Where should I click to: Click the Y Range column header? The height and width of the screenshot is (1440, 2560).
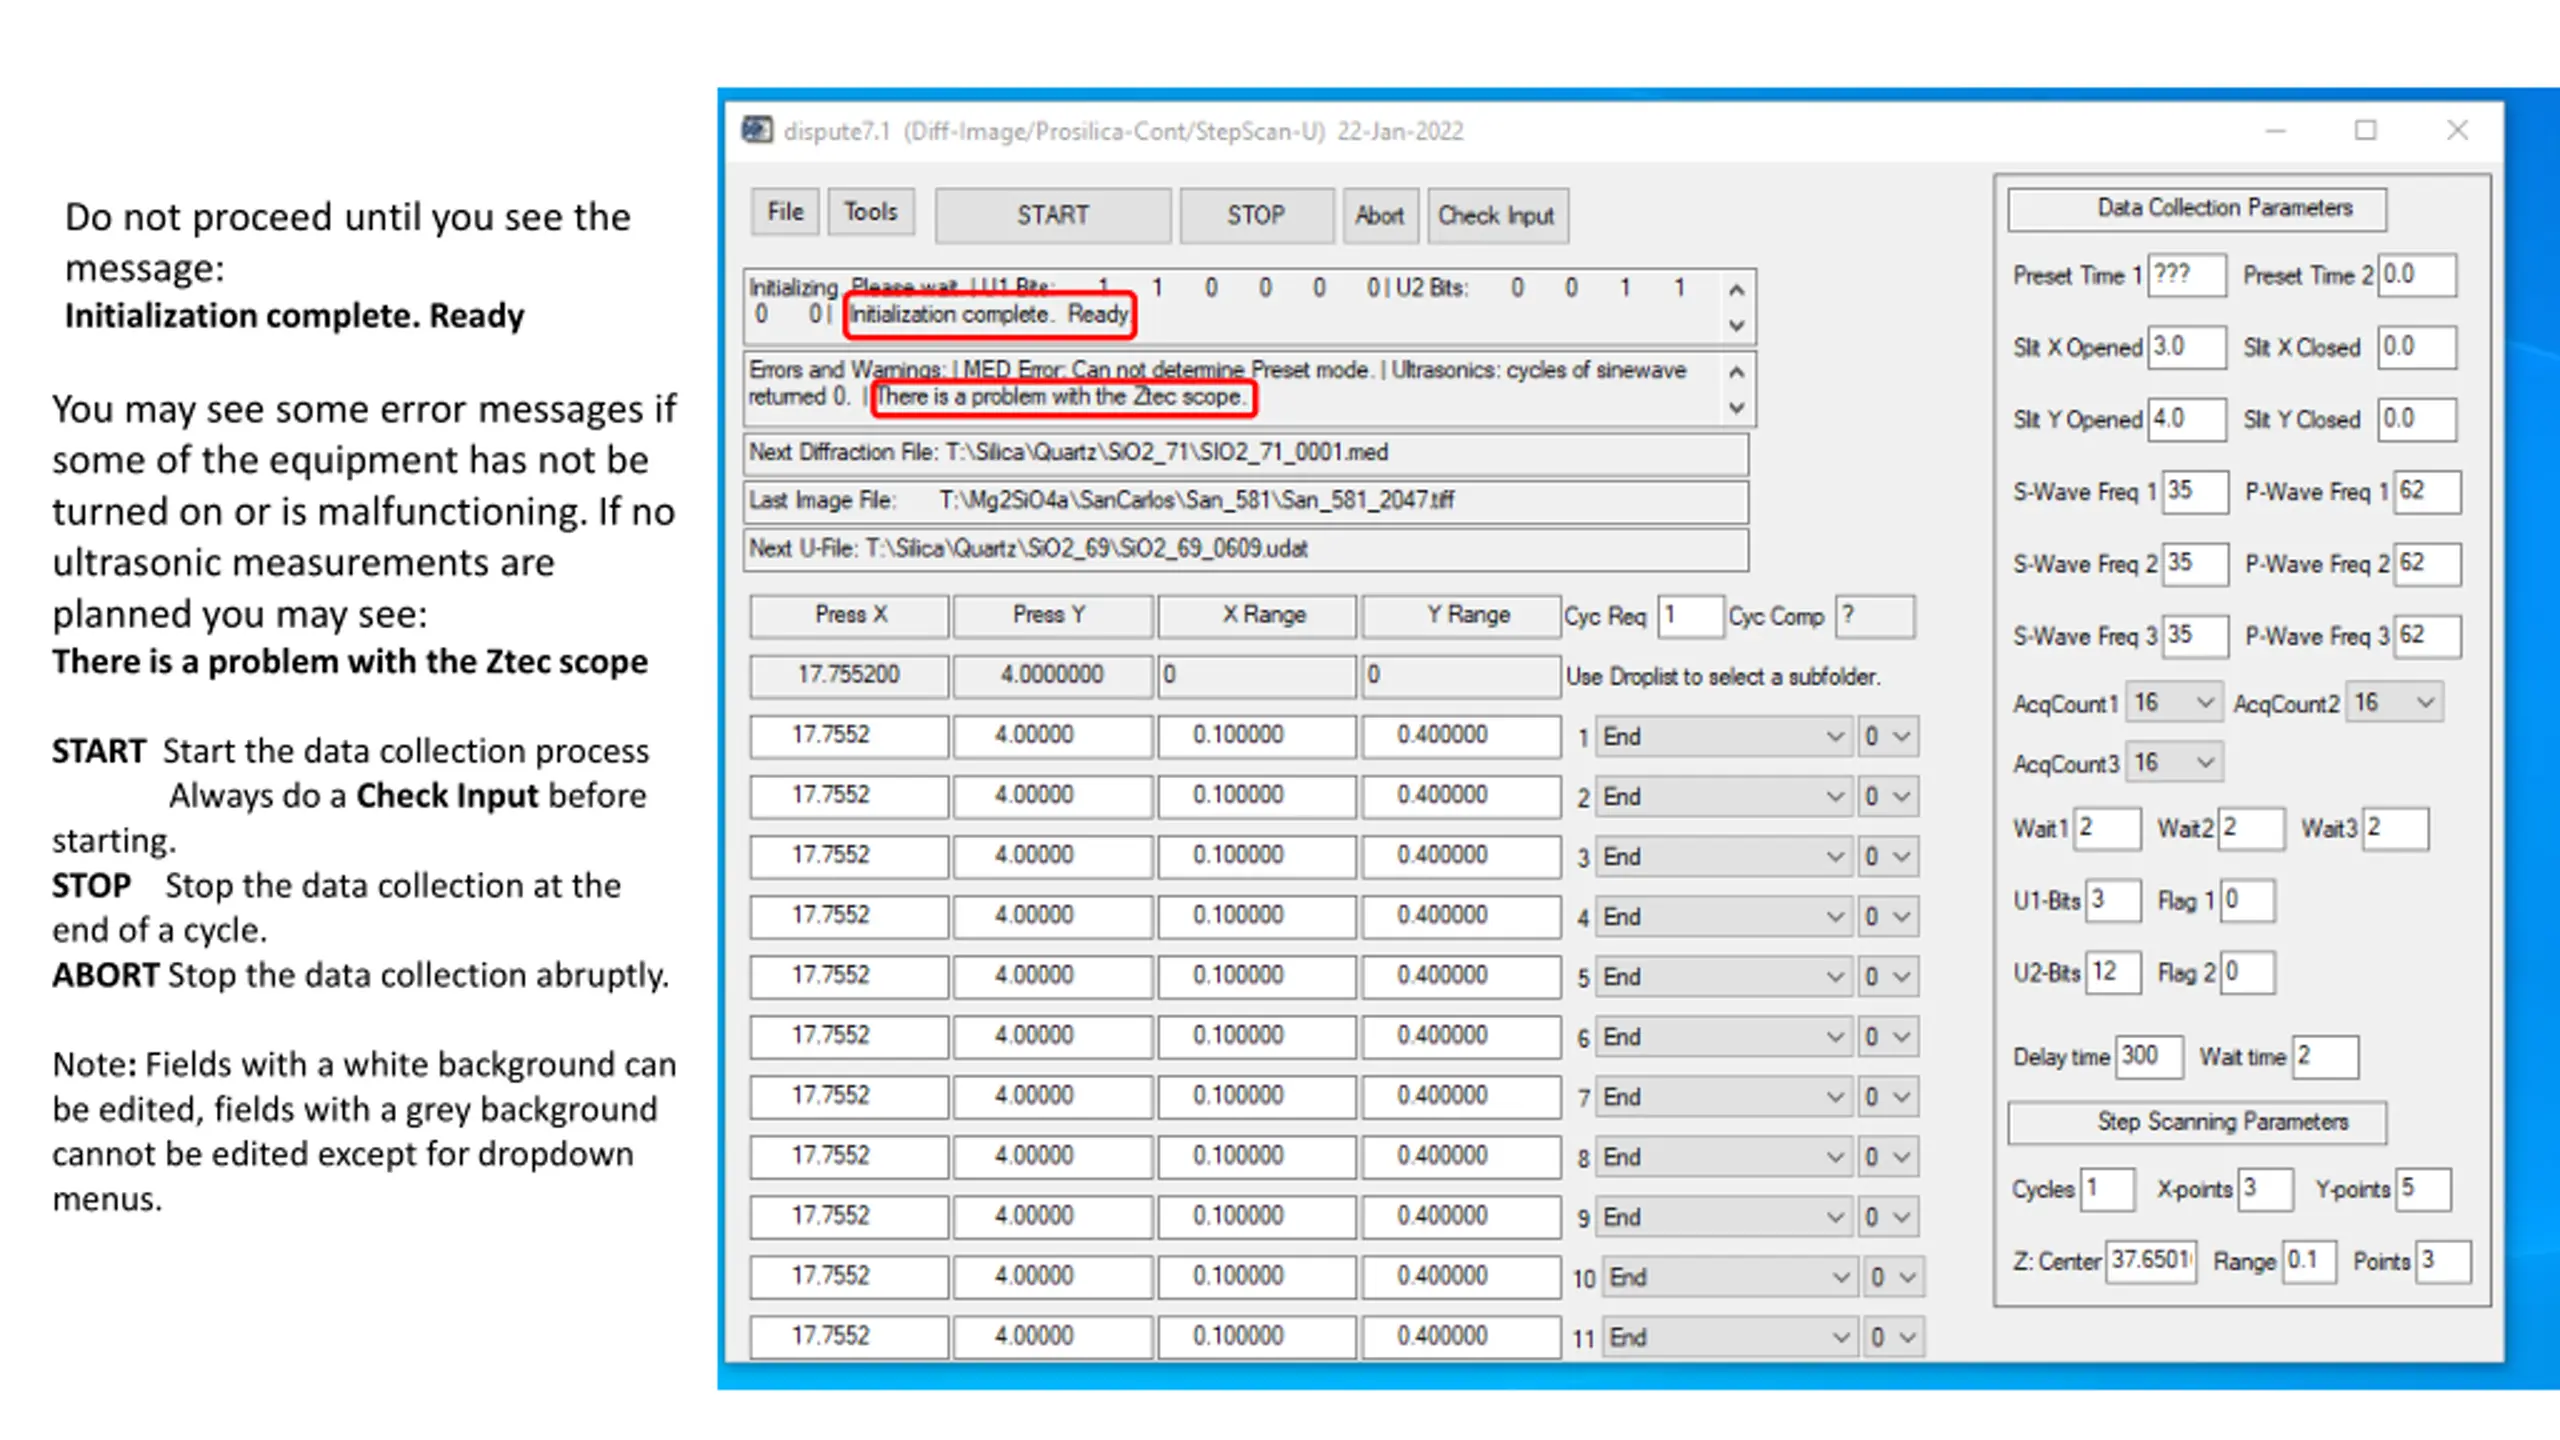click(1462, 615)
